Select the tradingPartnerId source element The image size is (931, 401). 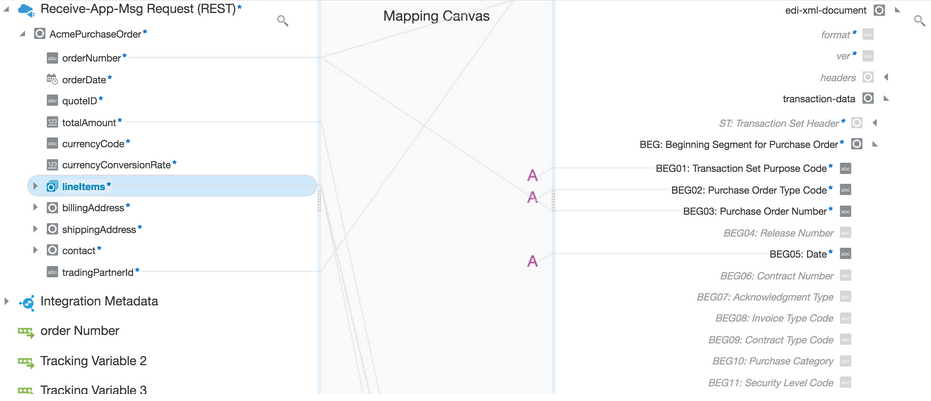pyautogui.click(x=97, y=272)
